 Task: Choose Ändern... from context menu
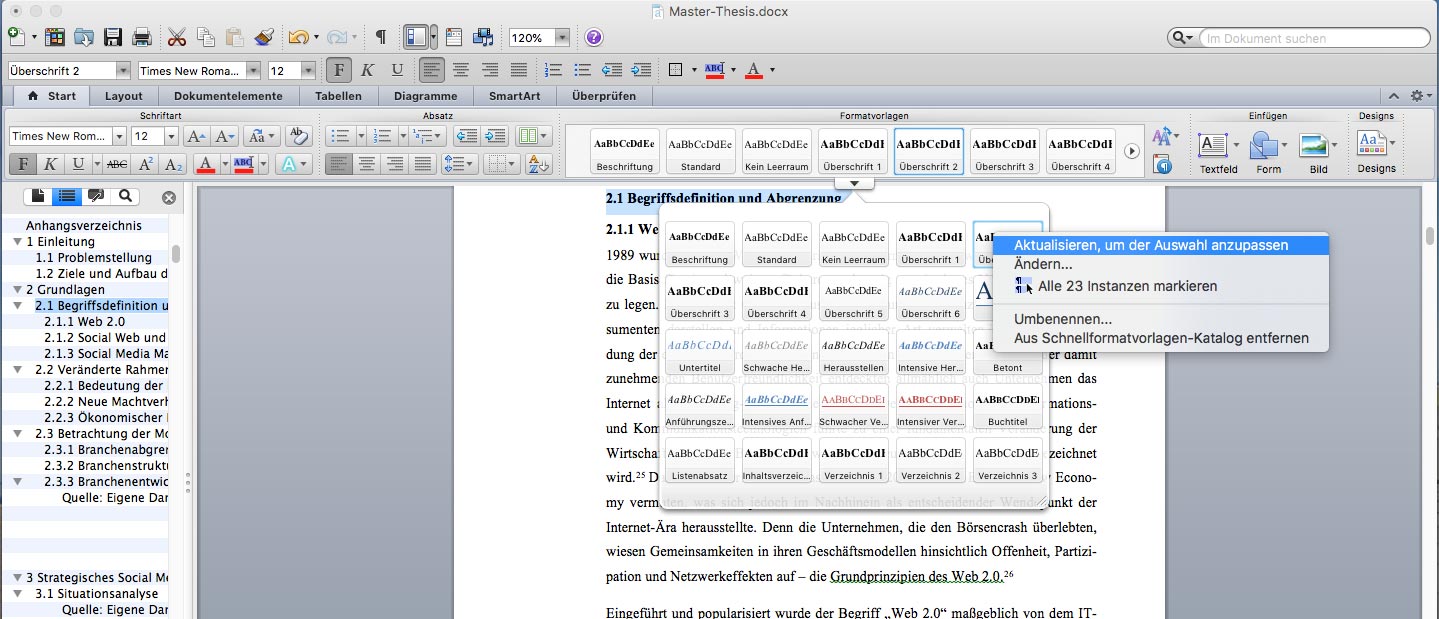pos(1043,265)
